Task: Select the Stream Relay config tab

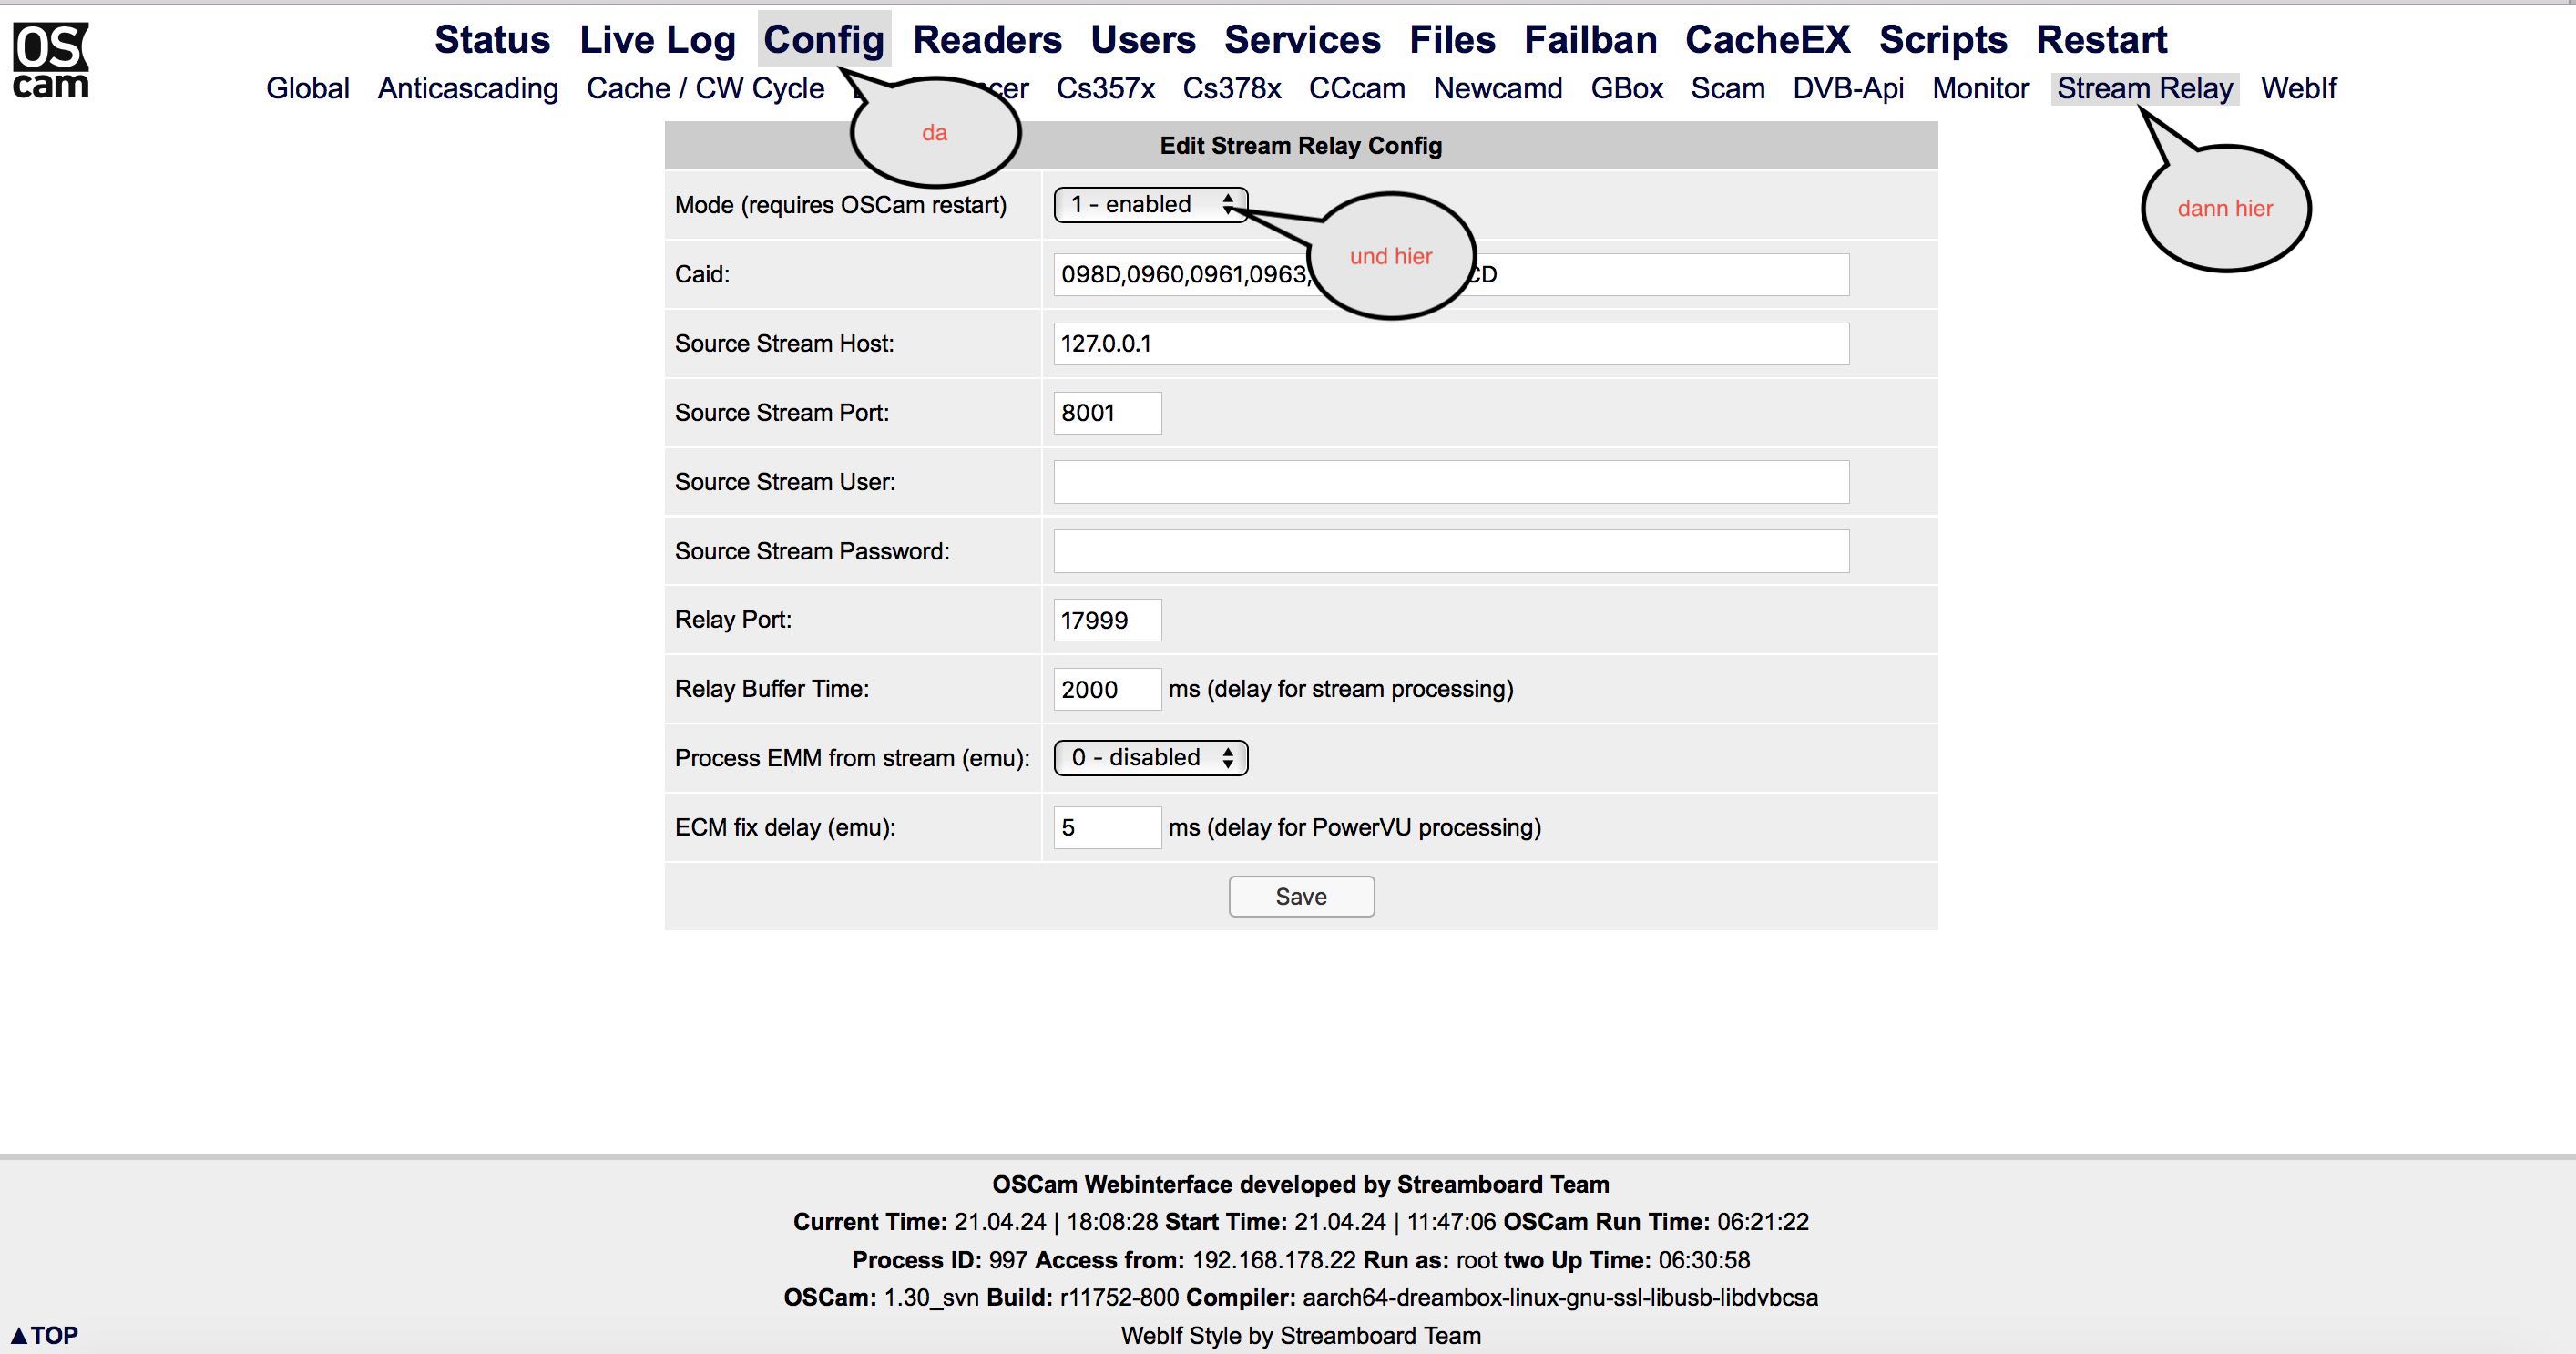Action: [x=2144, y=88]
